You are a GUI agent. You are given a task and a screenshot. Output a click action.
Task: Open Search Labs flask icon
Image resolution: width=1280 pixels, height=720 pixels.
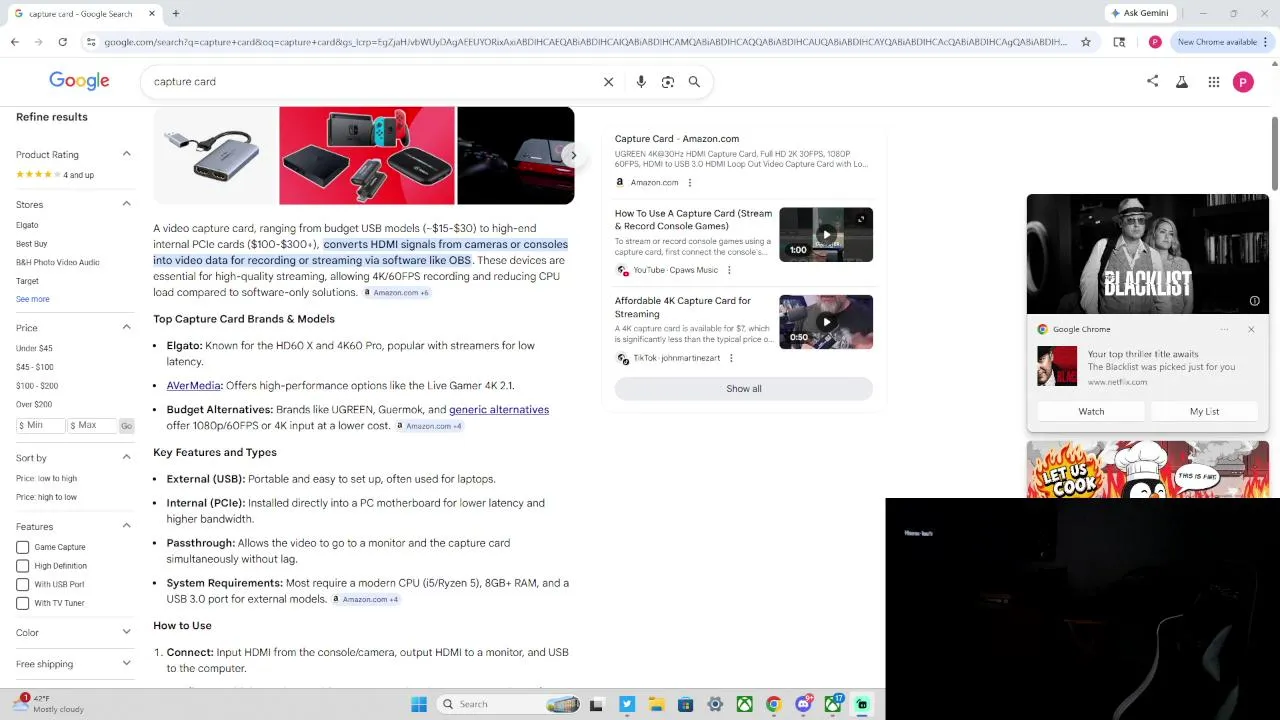pos(1182,82)
